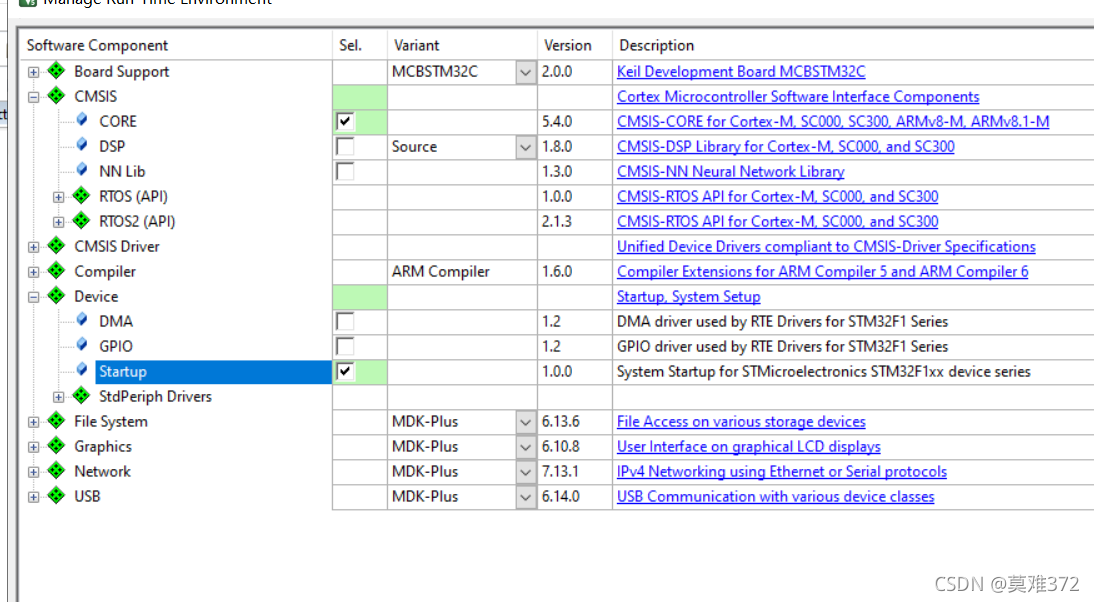Screen dimensions: 1094x602
Task: Click the RTOS2 (API) green diamond icon
Action: point(82,220)
